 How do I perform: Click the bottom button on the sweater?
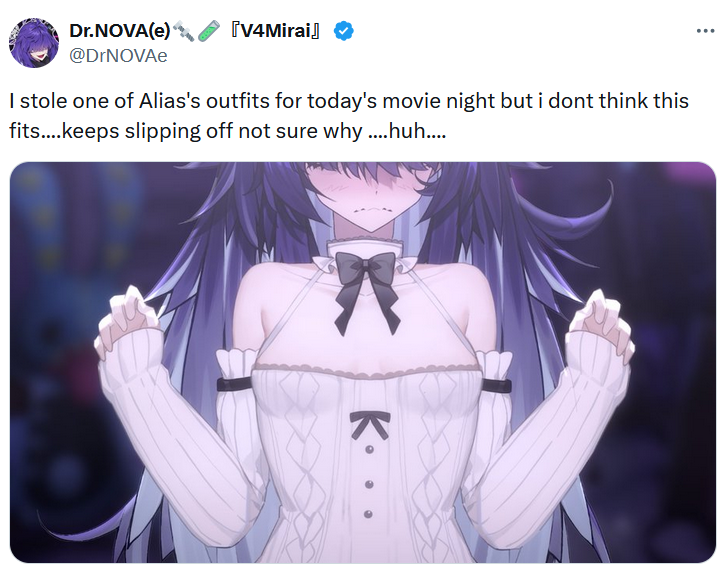[368, 514]
